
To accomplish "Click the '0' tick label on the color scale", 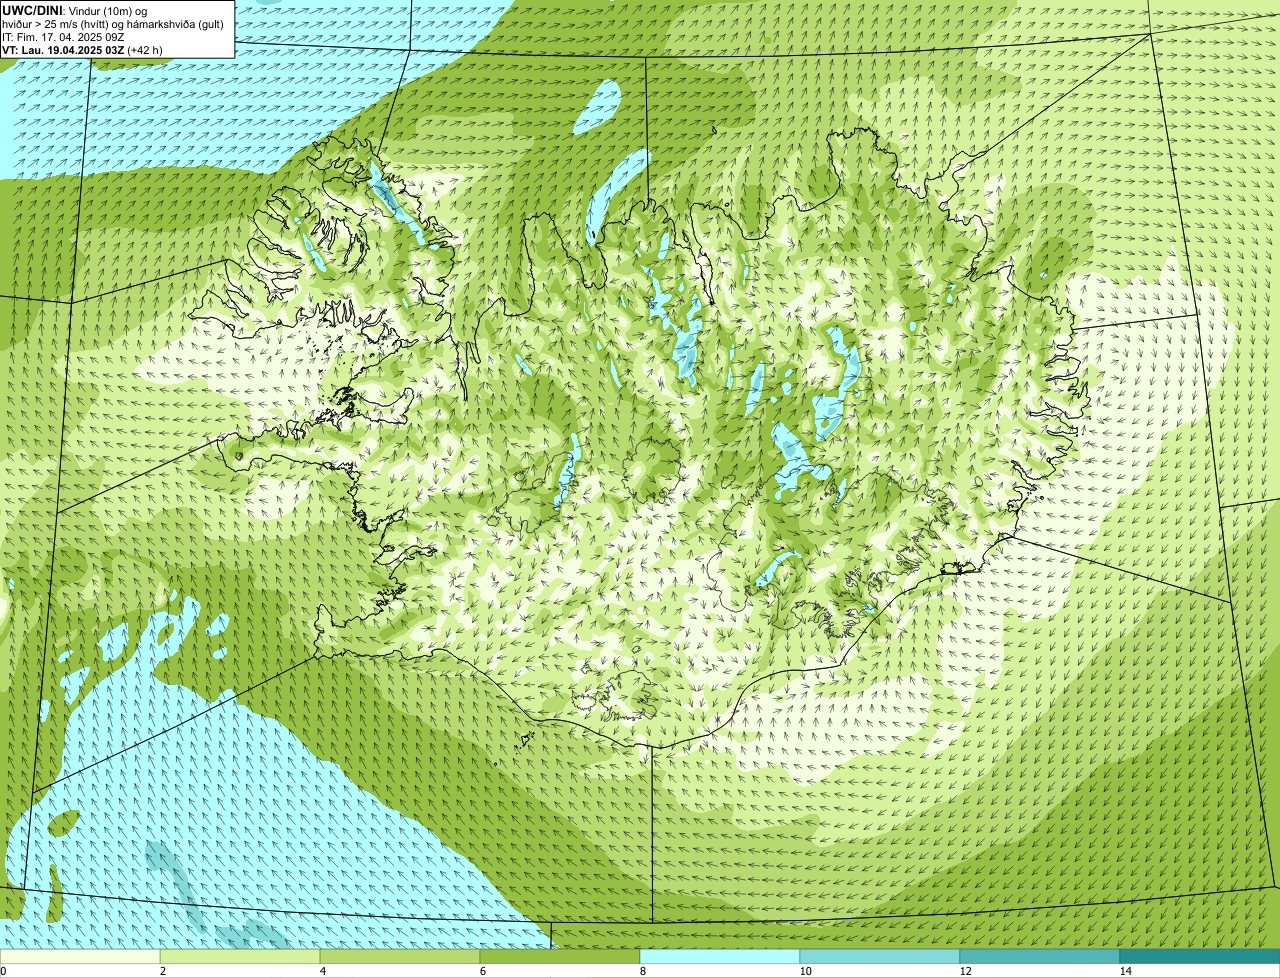I will click(x=3, y=971).
